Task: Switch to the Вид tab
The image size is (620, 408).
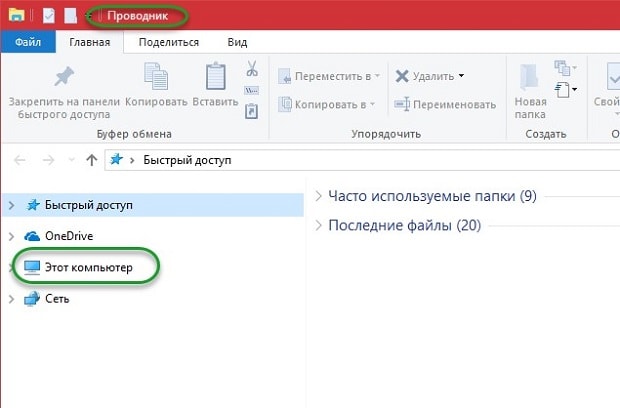Action: (237, 42)
